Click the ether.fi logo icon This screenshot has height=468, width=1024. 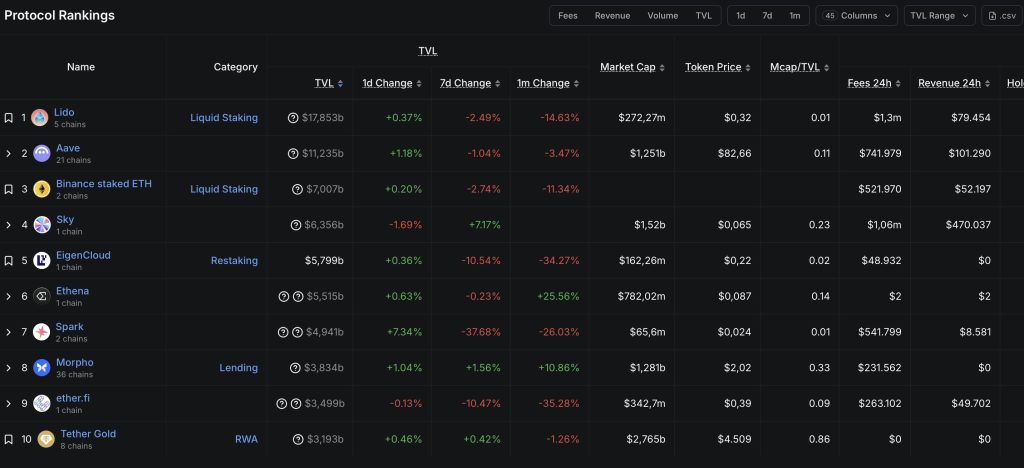coord(42,403)
